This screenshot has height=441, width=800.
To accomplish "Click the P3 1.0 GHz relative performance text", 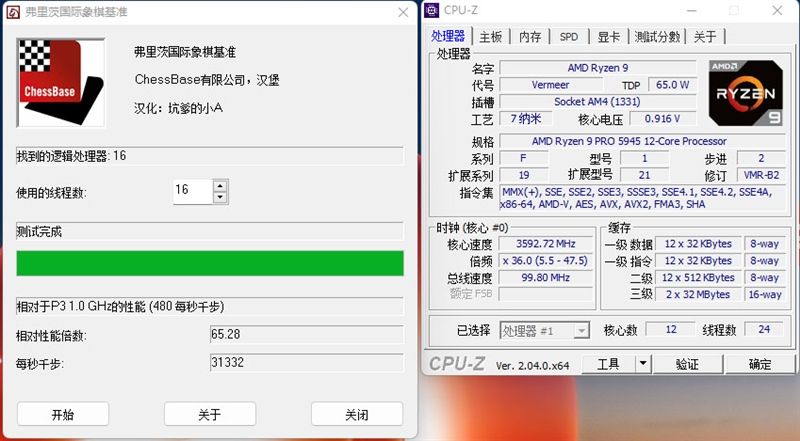I will (x=120, y=306).
